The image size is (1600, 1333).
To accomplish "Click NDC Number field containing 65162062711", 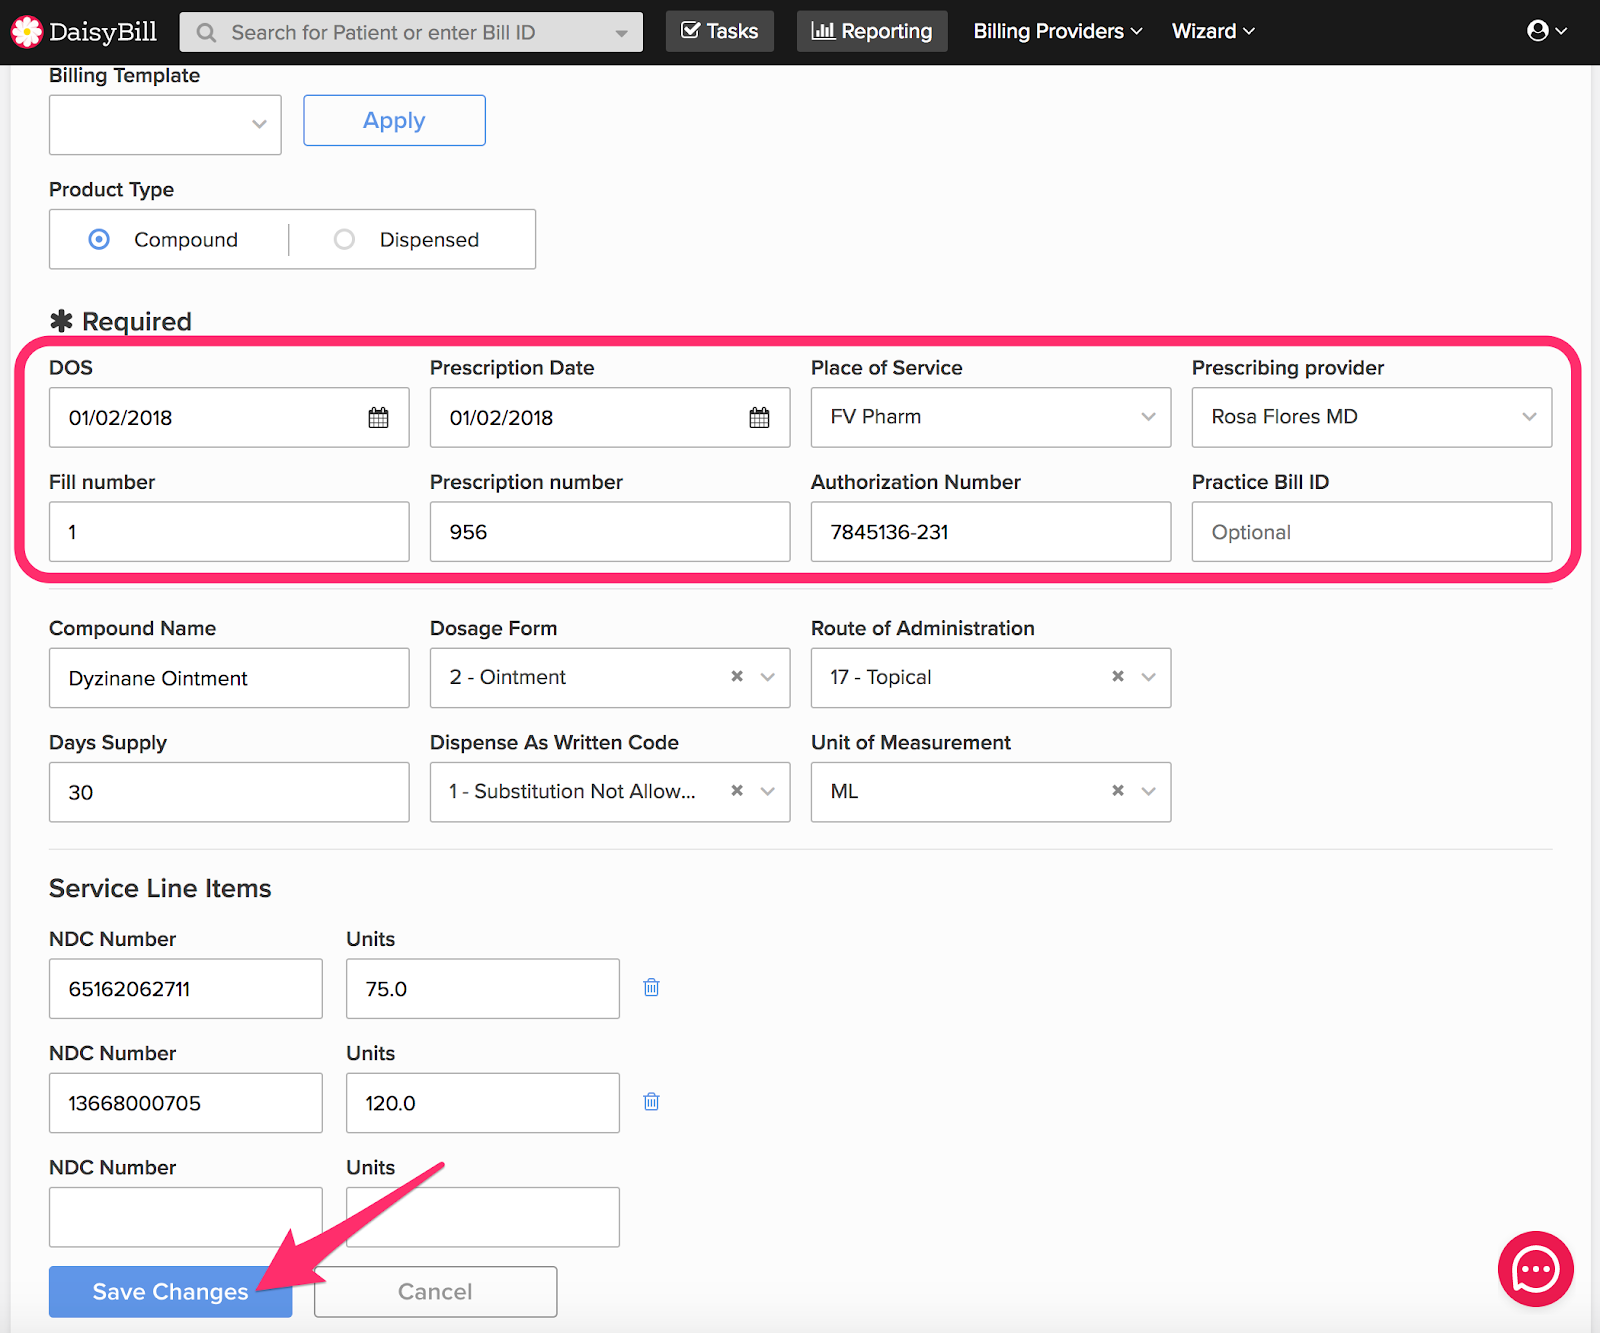I will 185,988.
